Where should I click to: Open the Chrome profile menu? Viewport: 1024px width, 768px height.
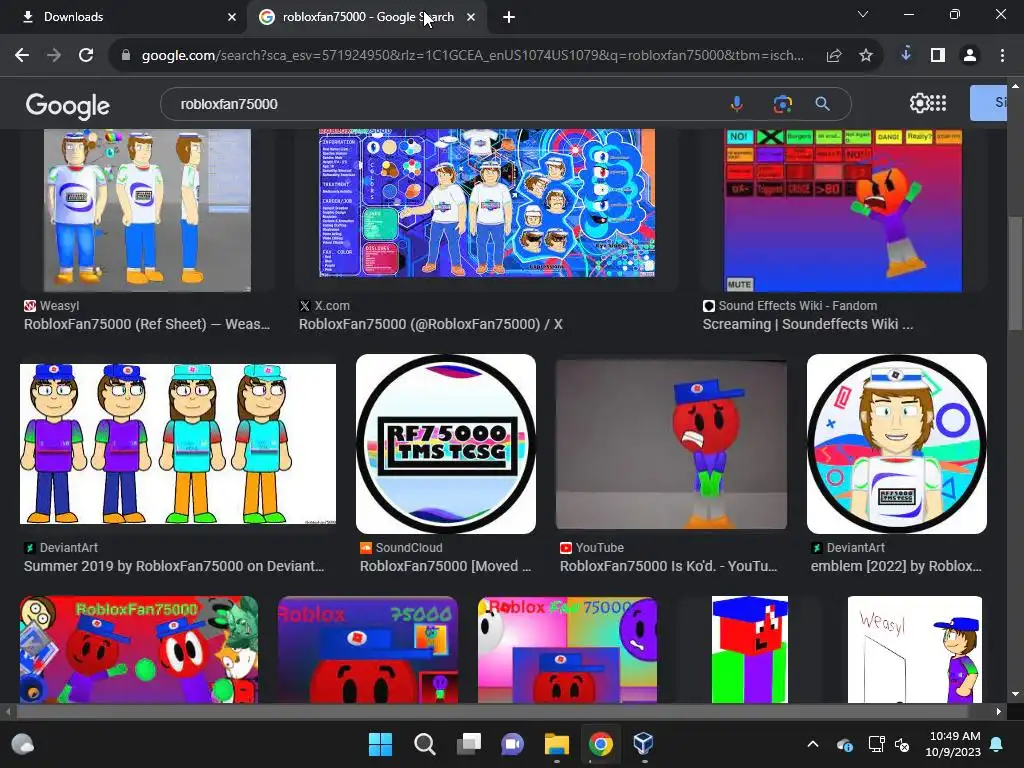(x=970, y=56)
